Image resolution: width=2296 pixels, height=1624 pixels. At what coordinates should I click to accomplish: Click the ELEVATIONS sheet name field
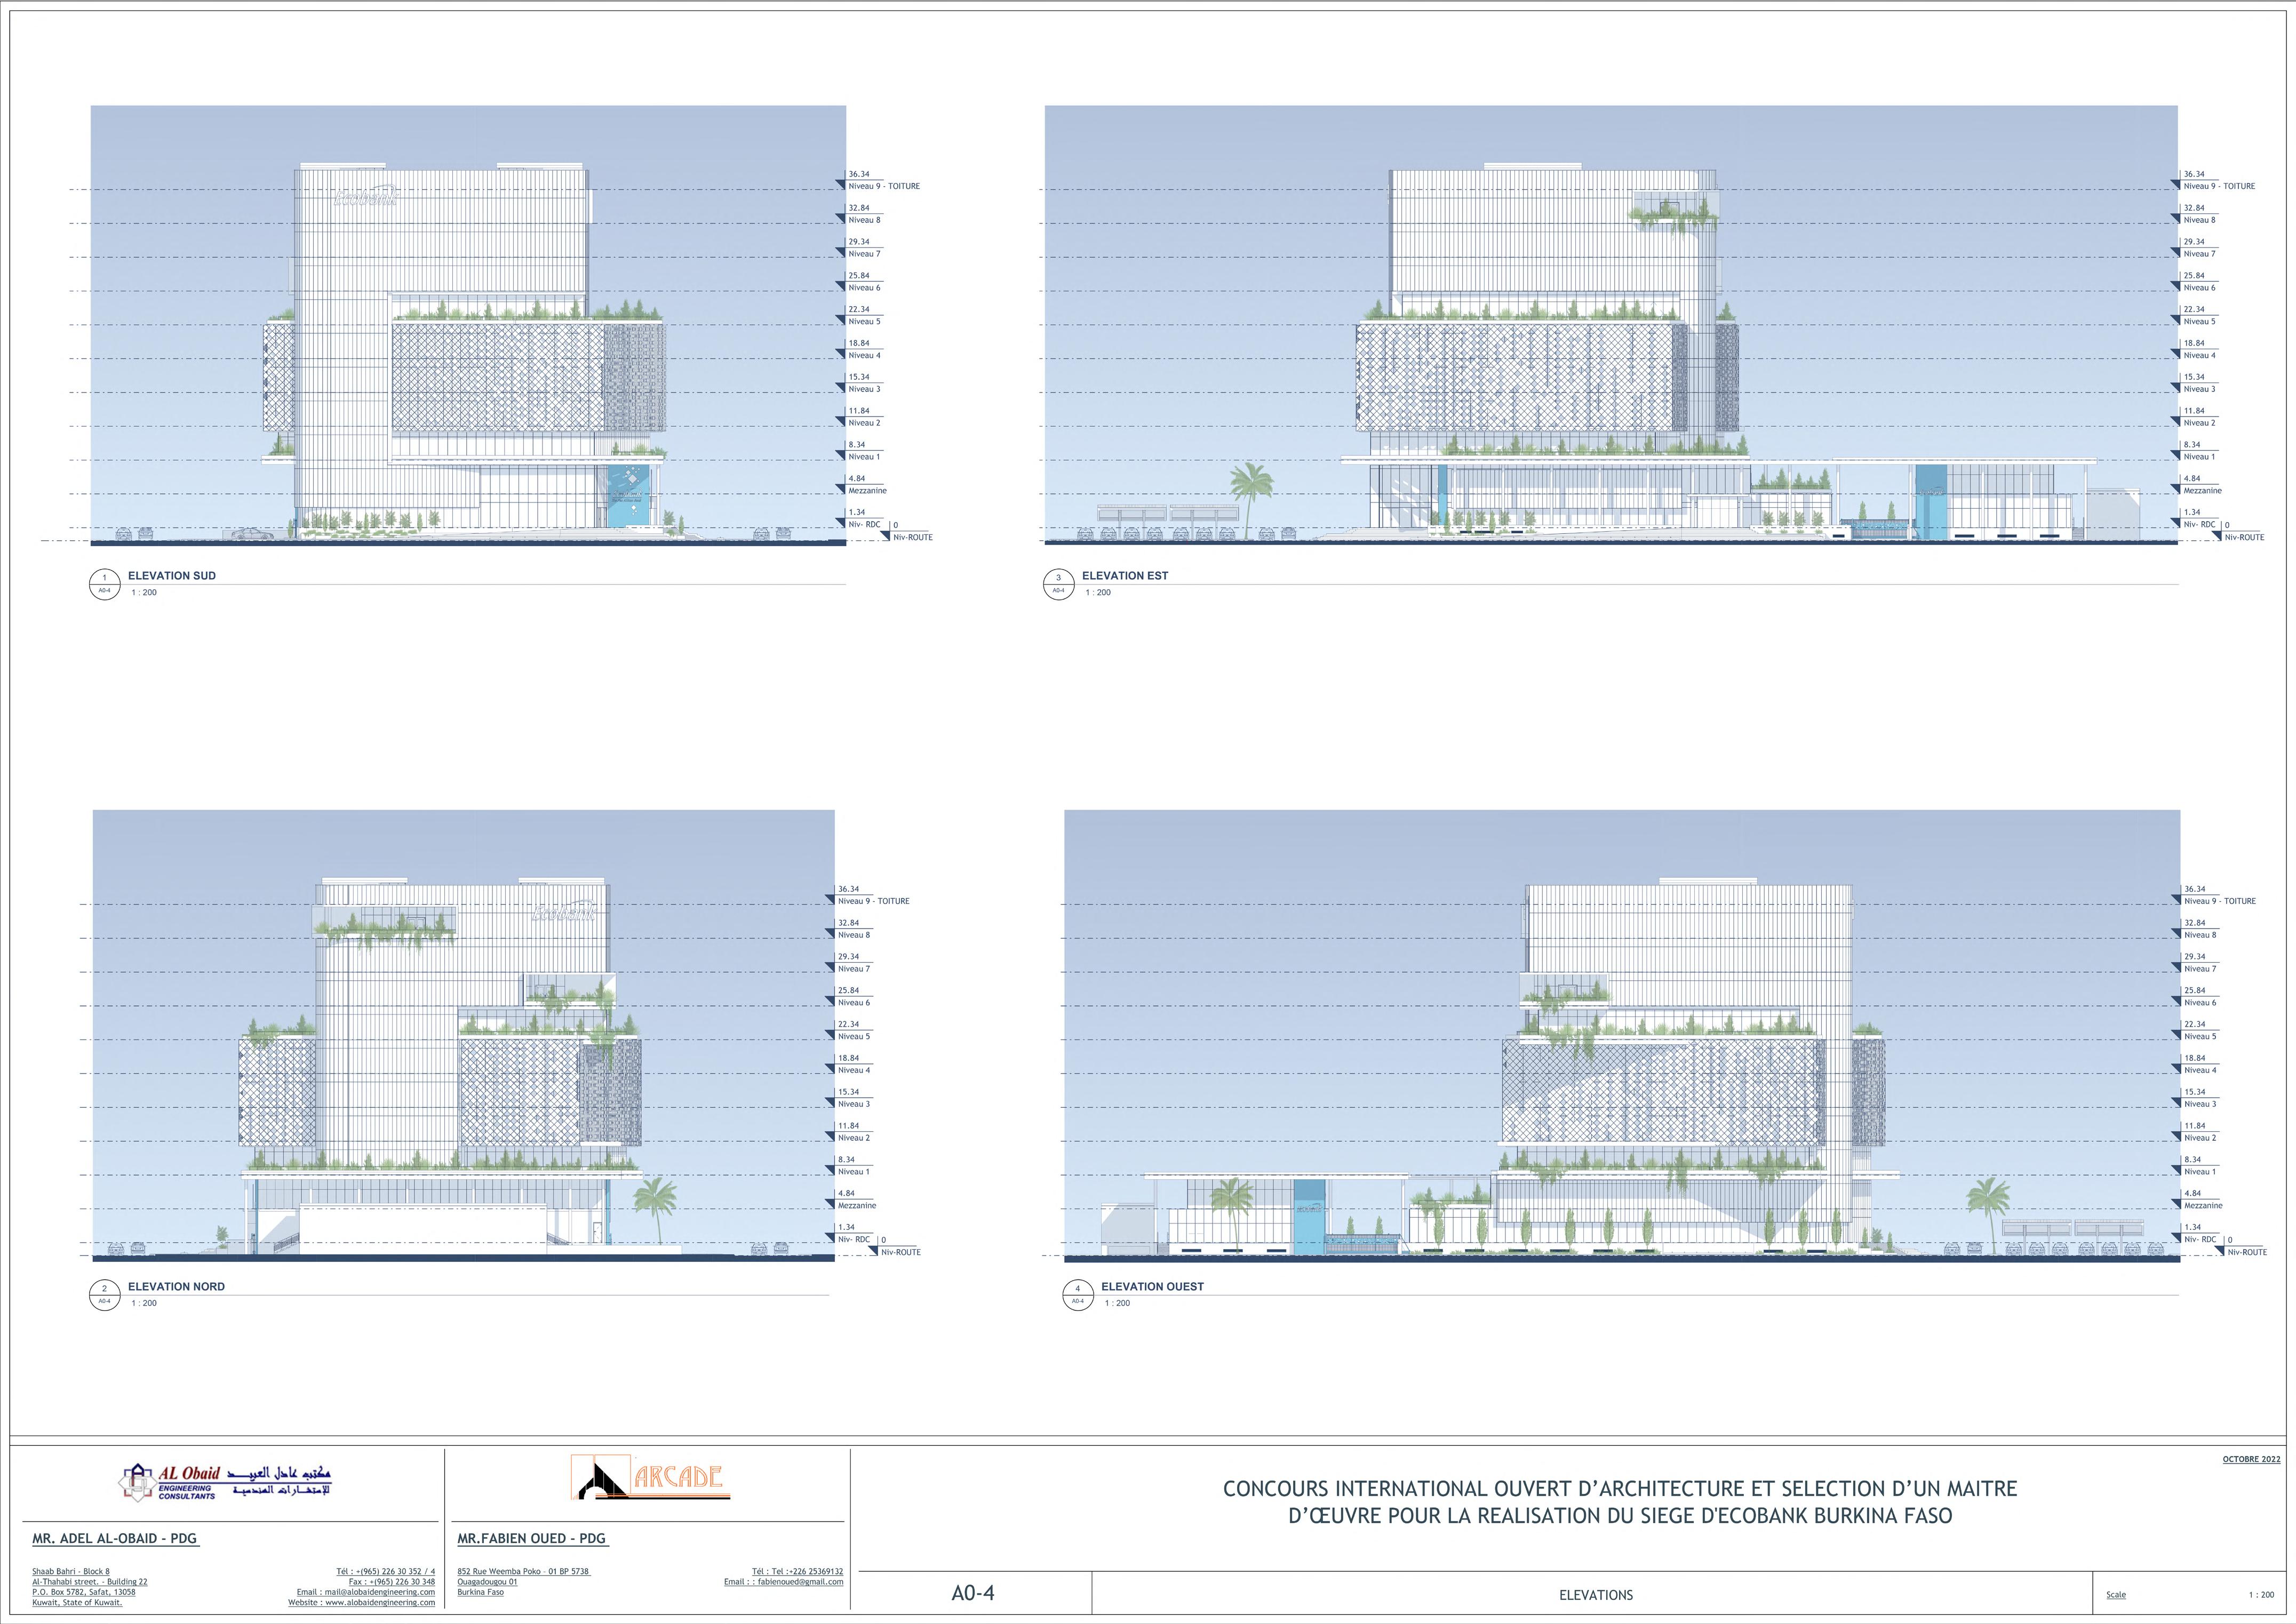click(x=1595, y=1595)
